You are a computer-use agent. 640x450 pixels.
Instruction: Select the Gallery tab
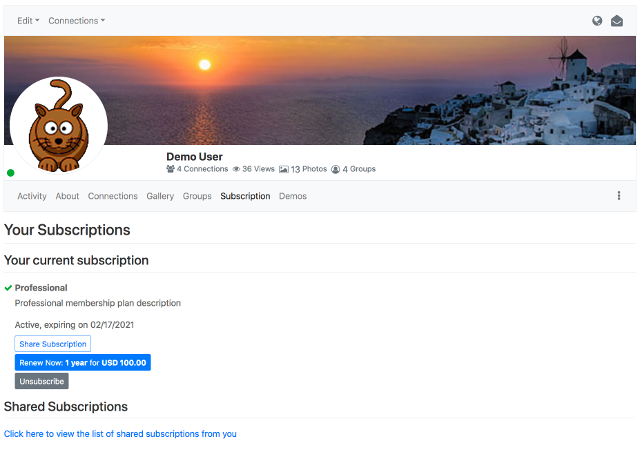point(160,196)
